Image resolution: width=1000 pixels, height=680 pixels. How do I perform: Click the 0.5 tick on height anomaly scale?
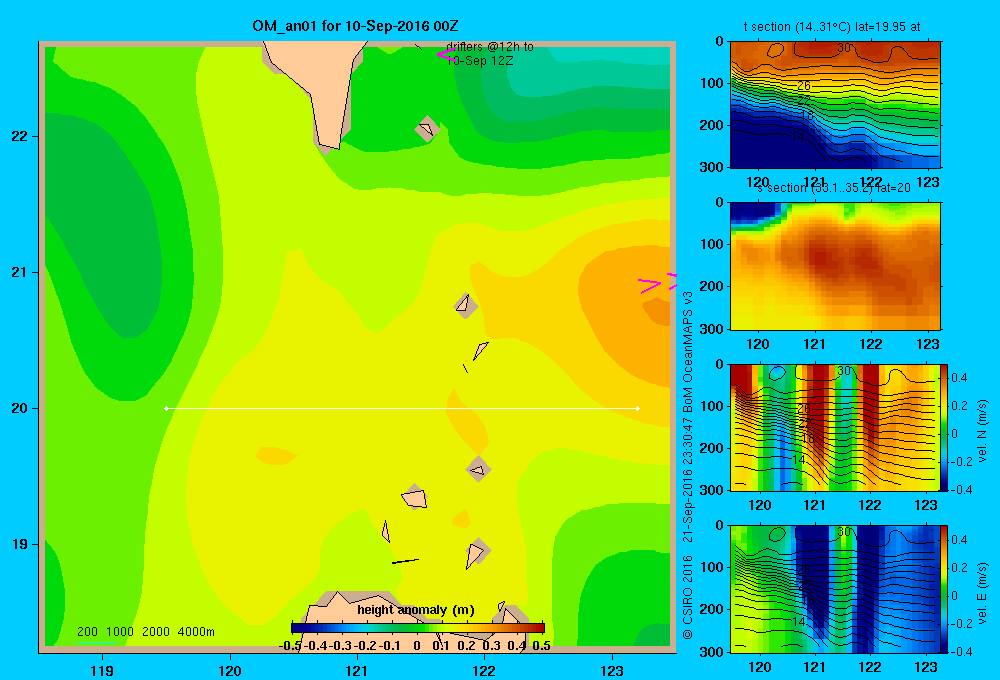[x=541, y=646]
